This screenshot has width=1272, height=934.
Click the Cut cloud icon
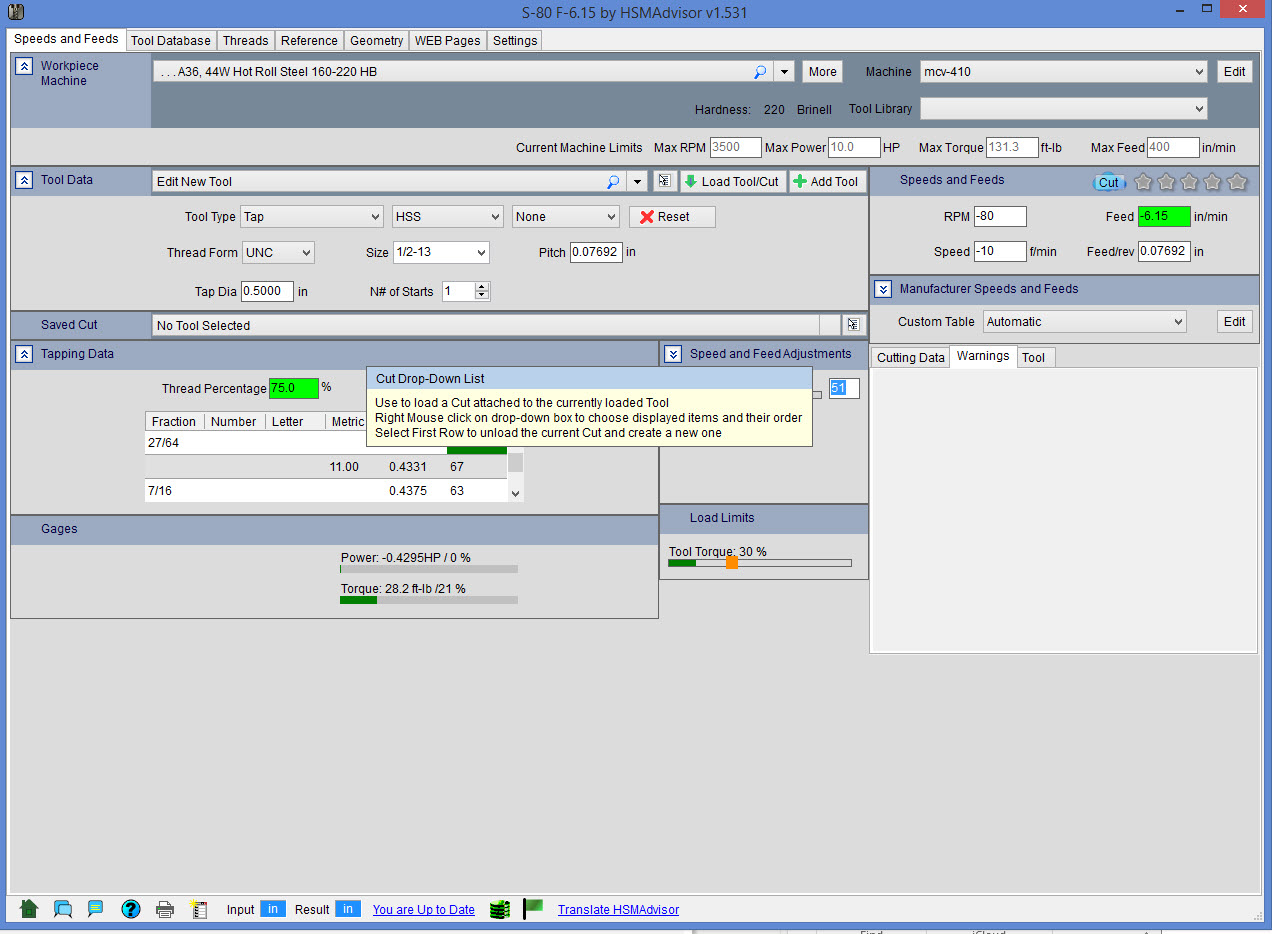click(x=1109, y=182)
